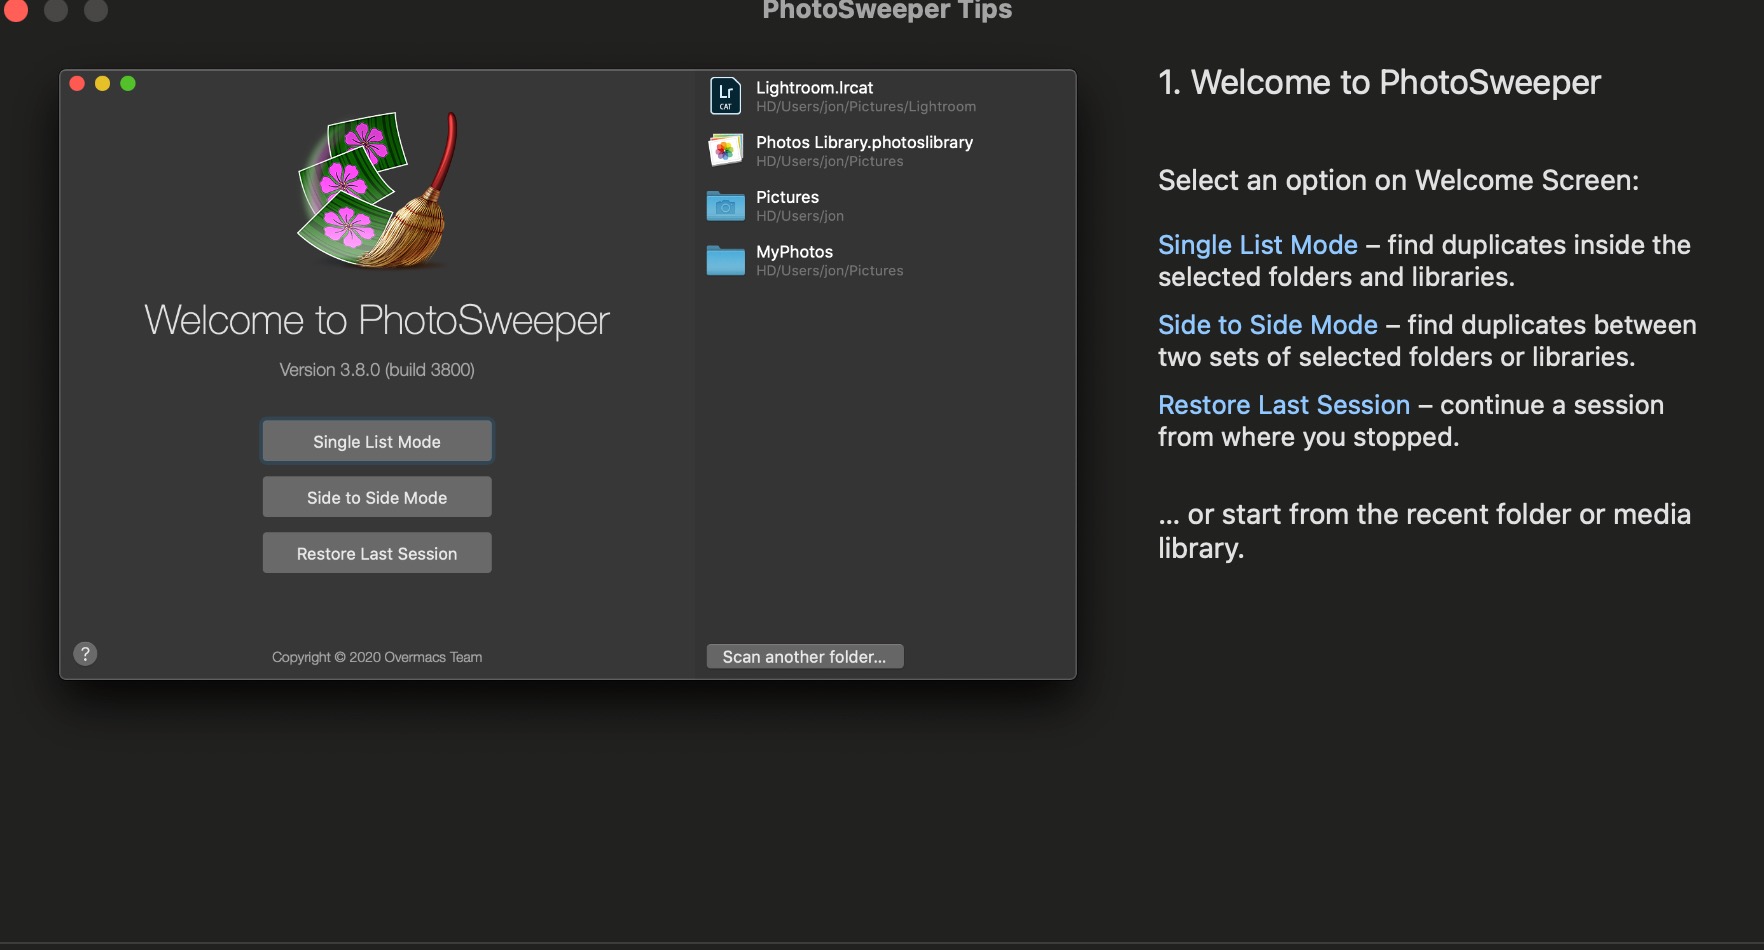Viewport: 1764px width, 950px height.
Task: Click the Version 3.8.0 (build 3800) text
Action: (377, 370)
